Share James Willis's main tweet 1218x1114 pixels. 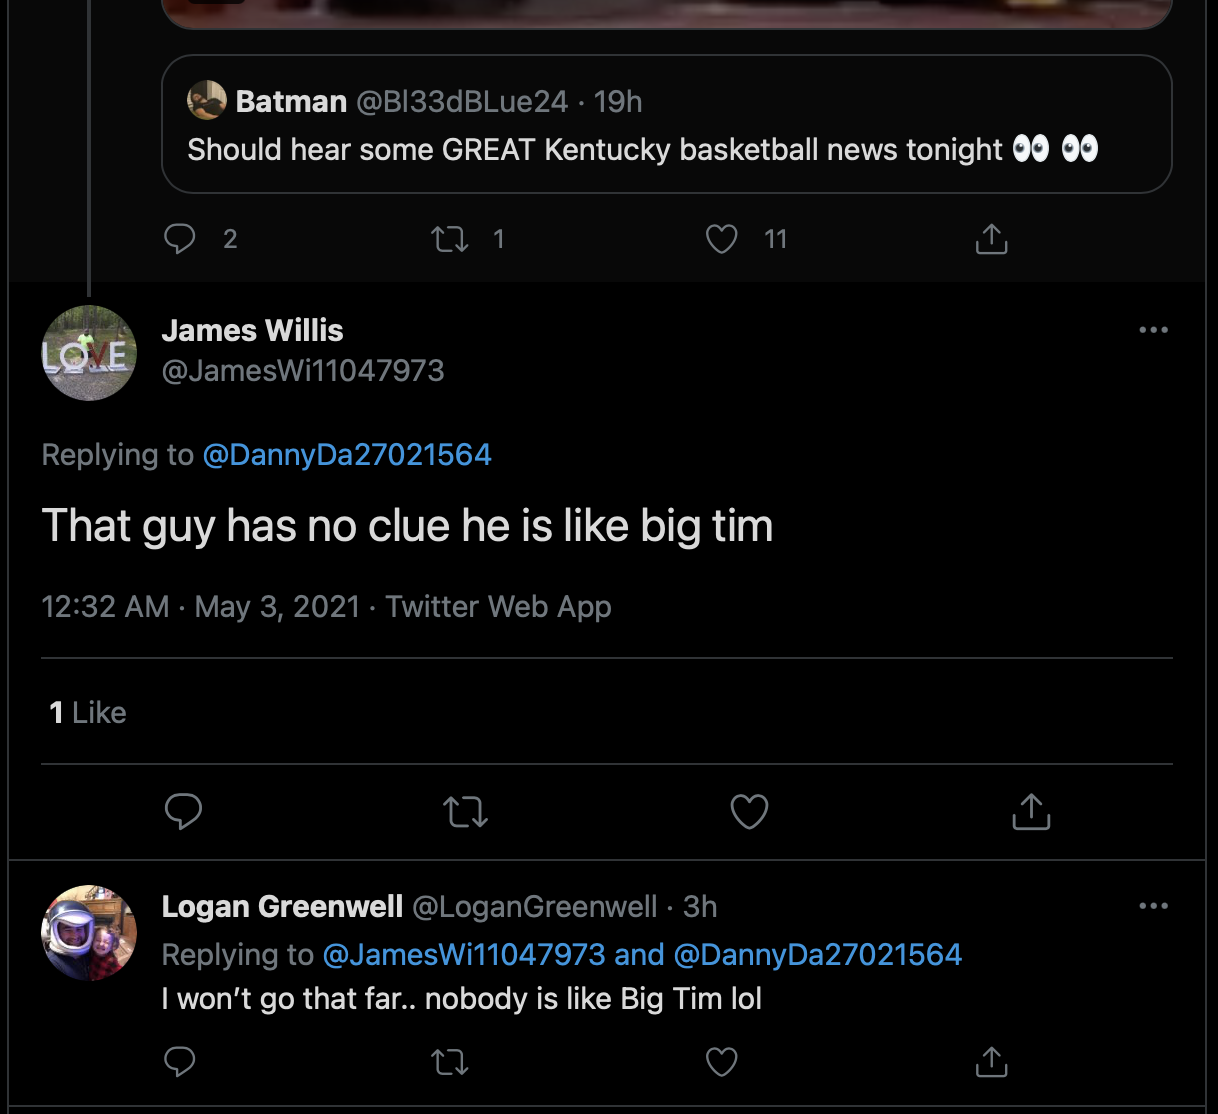(1031, 811)
